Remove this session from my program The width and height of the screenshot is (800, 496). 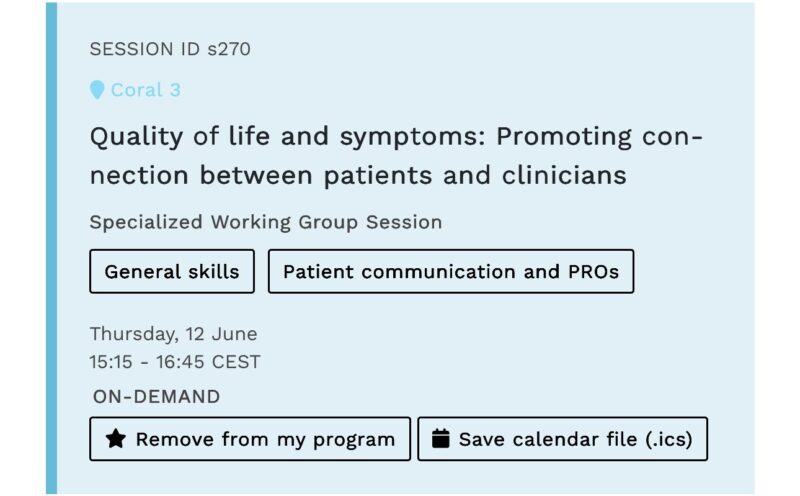[250, 439]
